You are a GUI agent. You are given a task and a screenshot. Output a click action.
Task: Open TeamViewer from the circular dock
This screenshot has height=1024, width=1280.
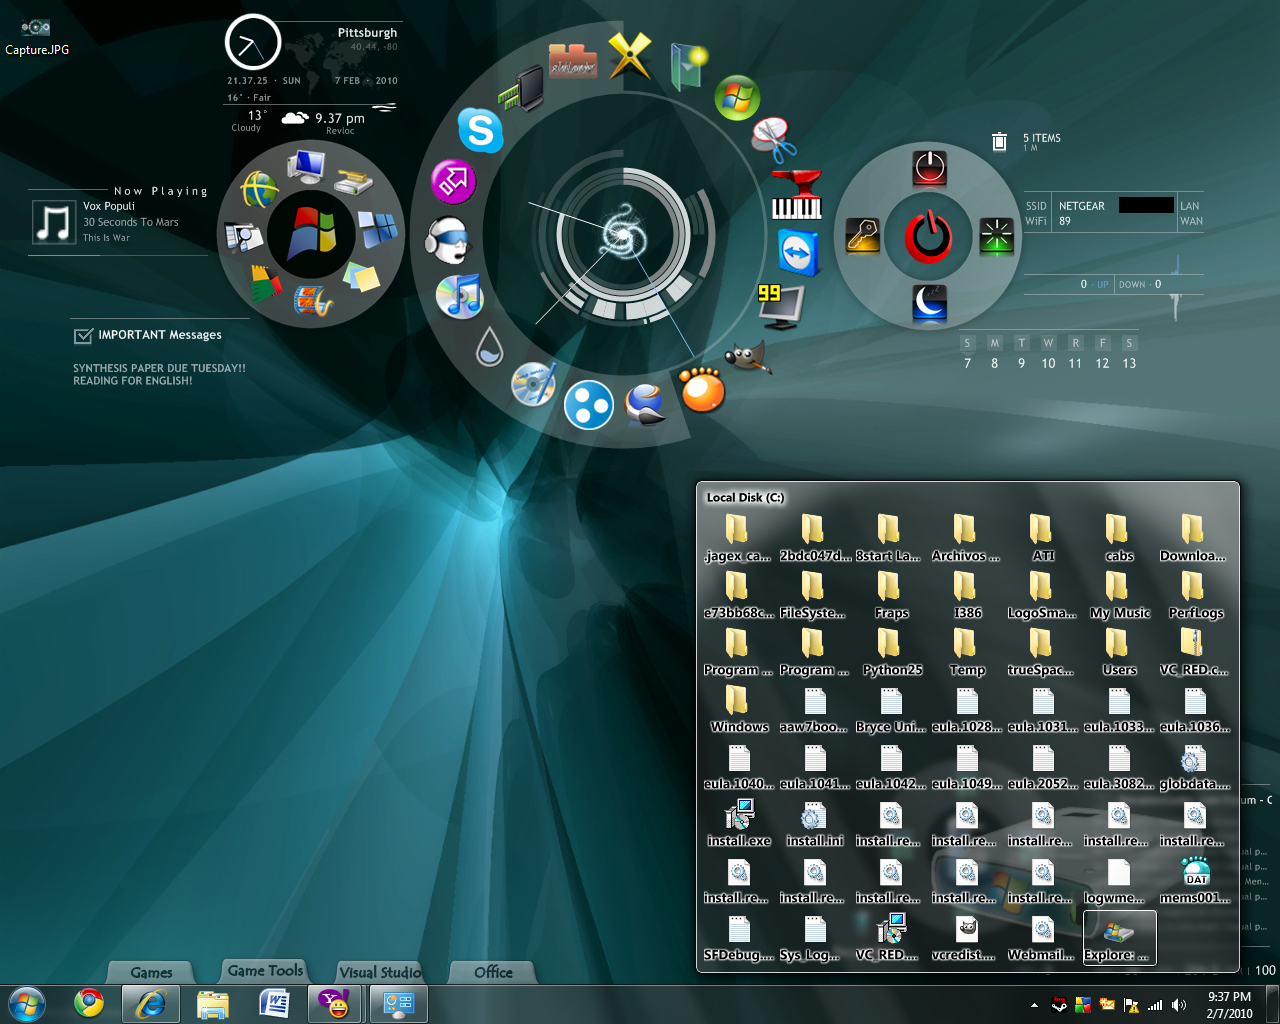799,252
